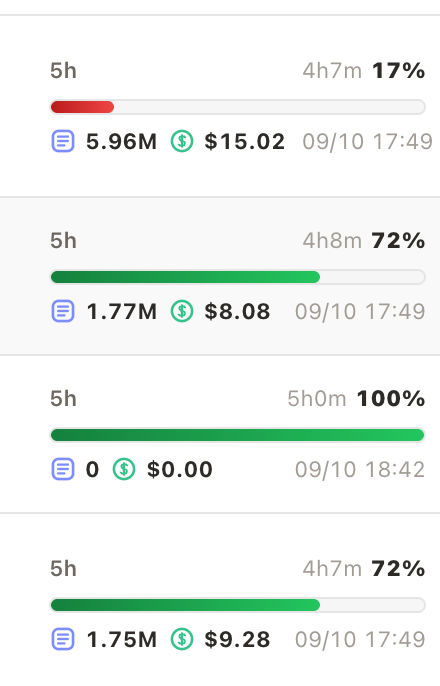Click the green progress bar above 1.77M
Image resolution: width=440 pixels, height=686 pixels.
coord(237,277)
